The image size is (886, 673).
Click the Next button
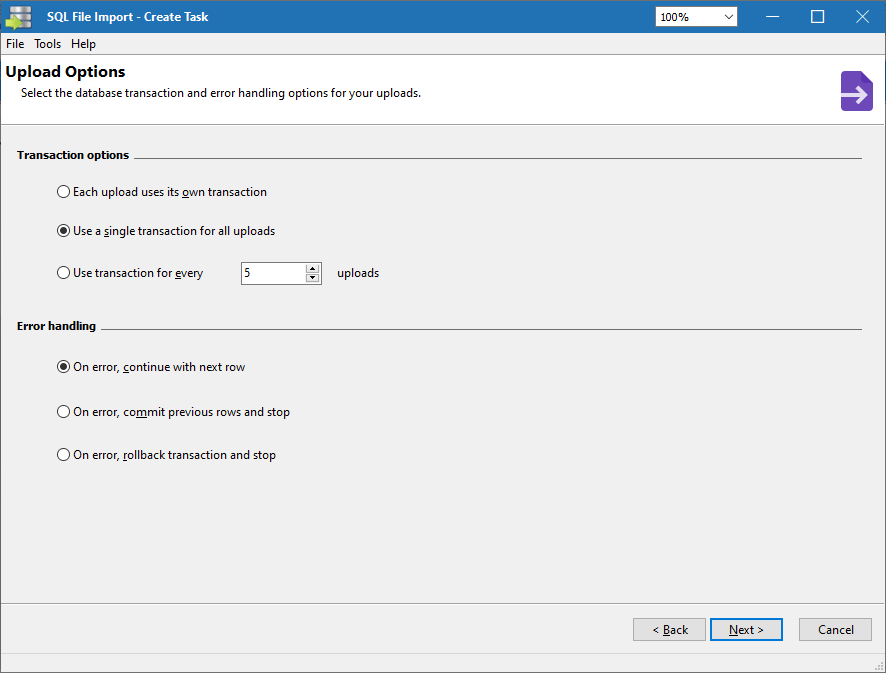click(x=746, y=630)
